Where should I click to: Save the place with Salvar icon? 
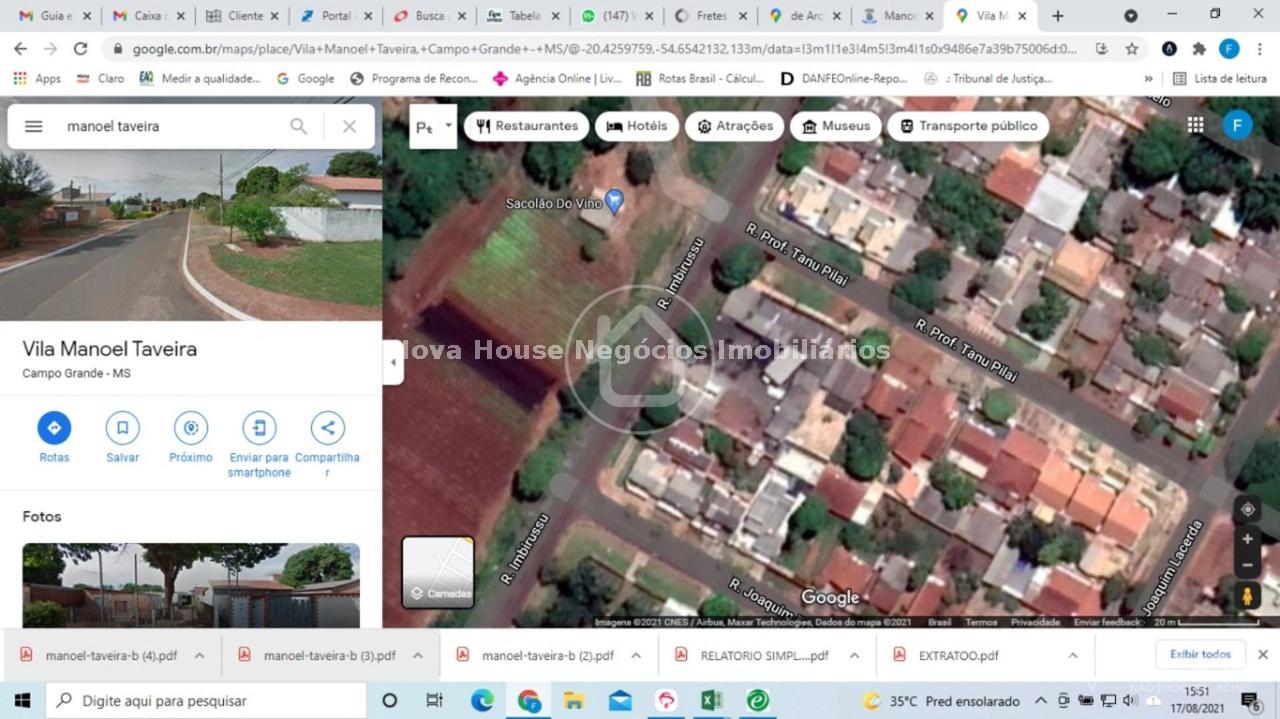(x=122, y=428)
